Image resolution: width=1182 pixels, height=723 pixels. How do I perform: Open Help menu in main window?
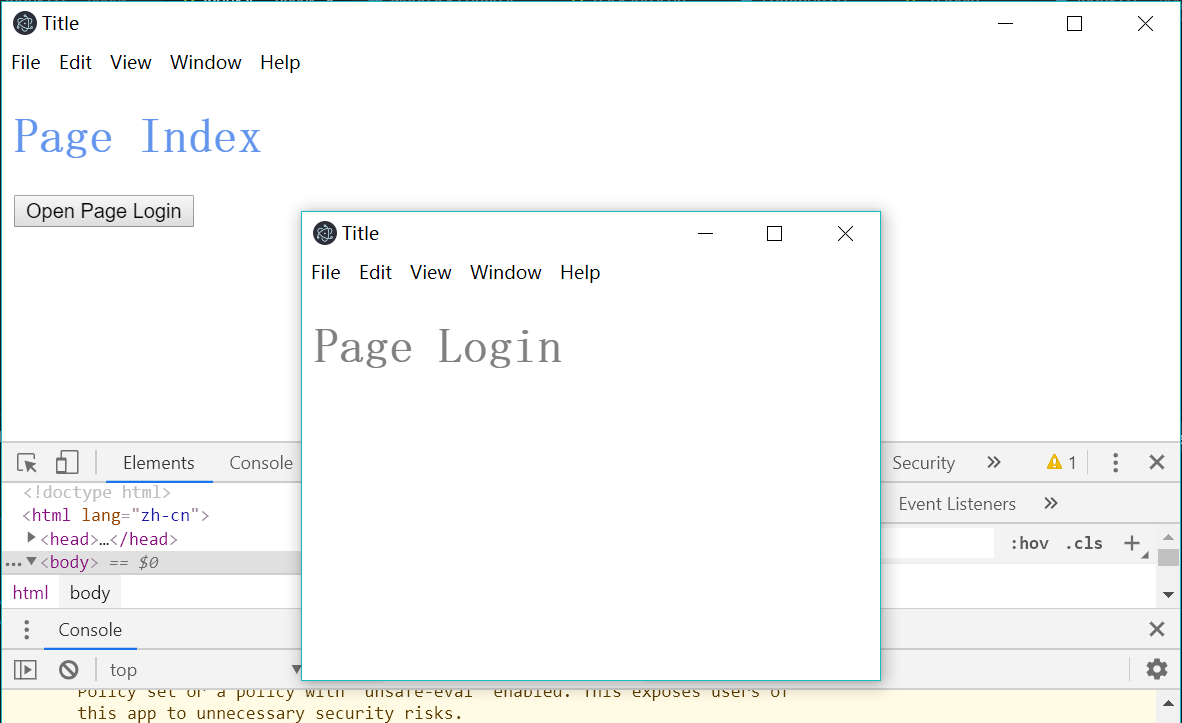[280, 63]
